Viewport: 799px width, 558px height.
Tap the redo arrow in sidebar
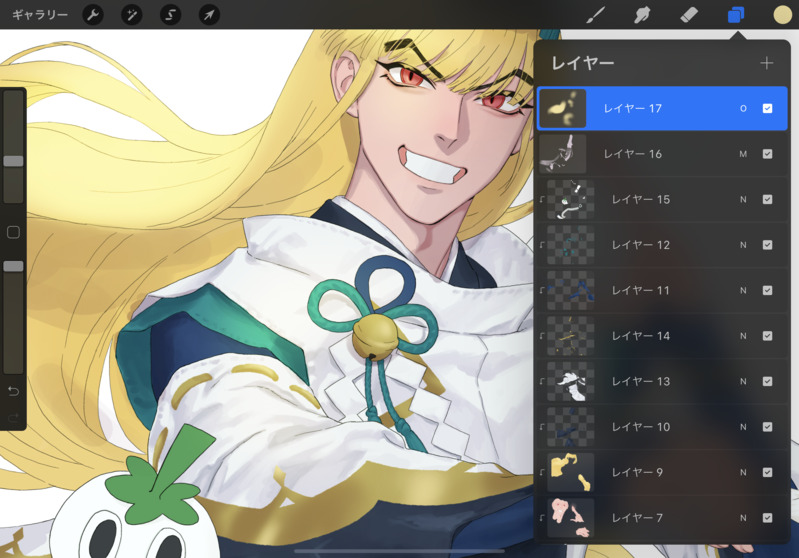(13, 418)
